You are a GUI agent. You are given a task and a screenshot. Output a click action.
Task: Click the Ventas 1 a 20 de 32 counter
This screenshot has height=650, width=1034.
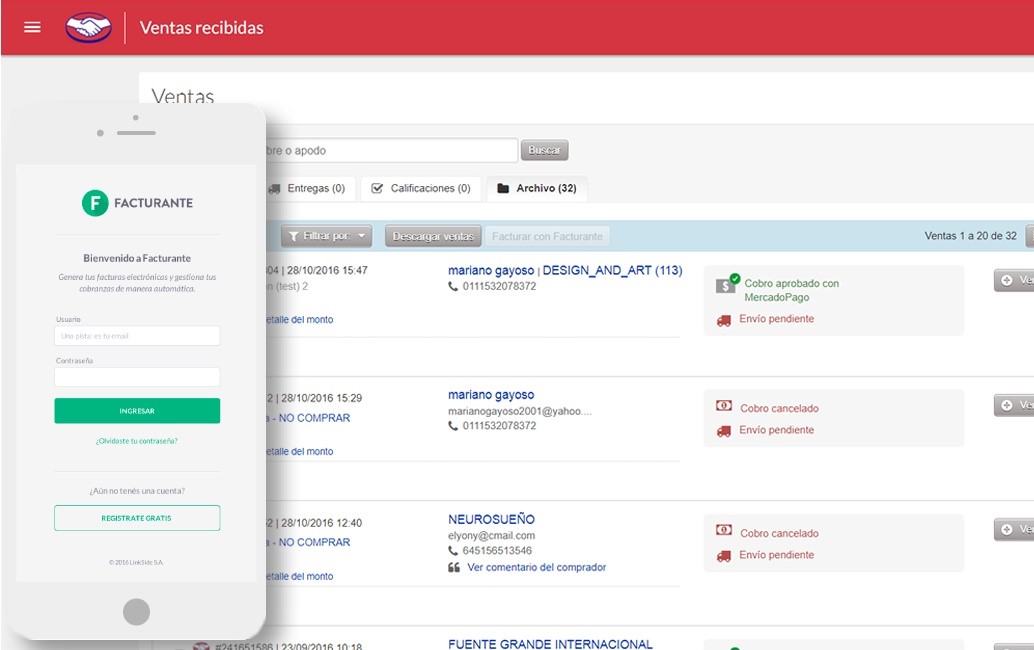tap(971, 236)
